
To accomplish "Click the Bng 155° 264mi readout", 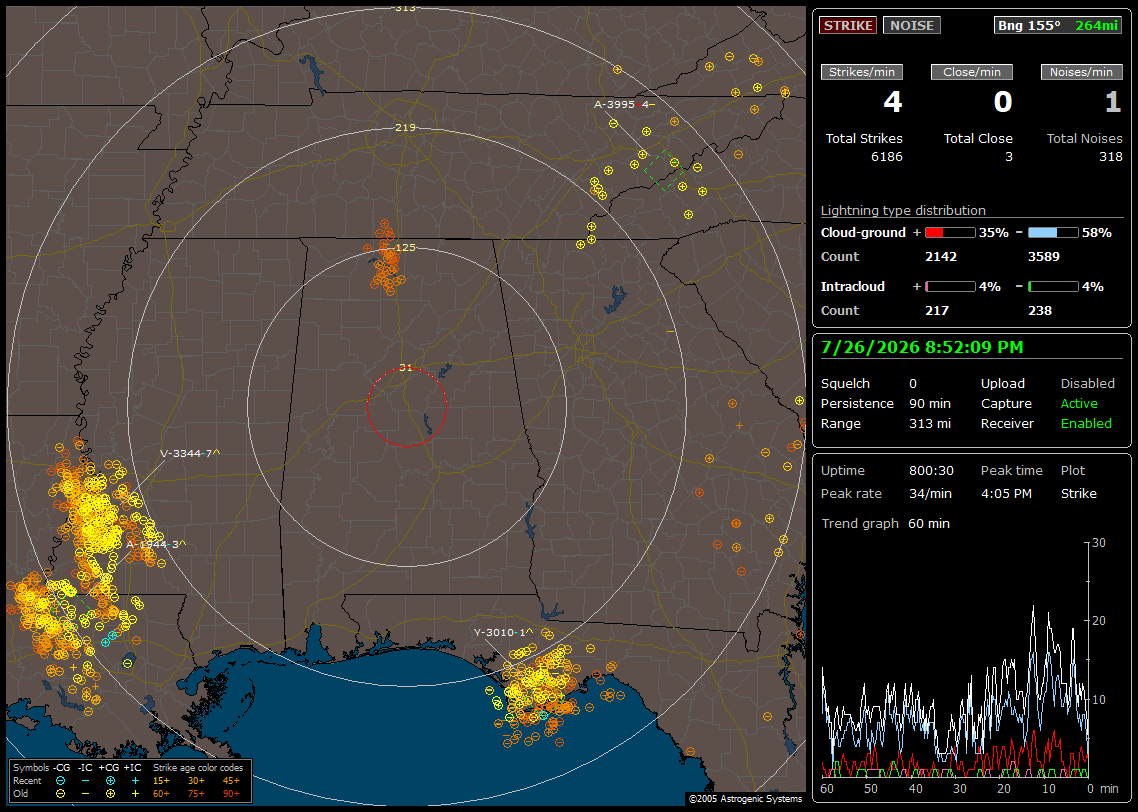I will [x=1057, y=25].
